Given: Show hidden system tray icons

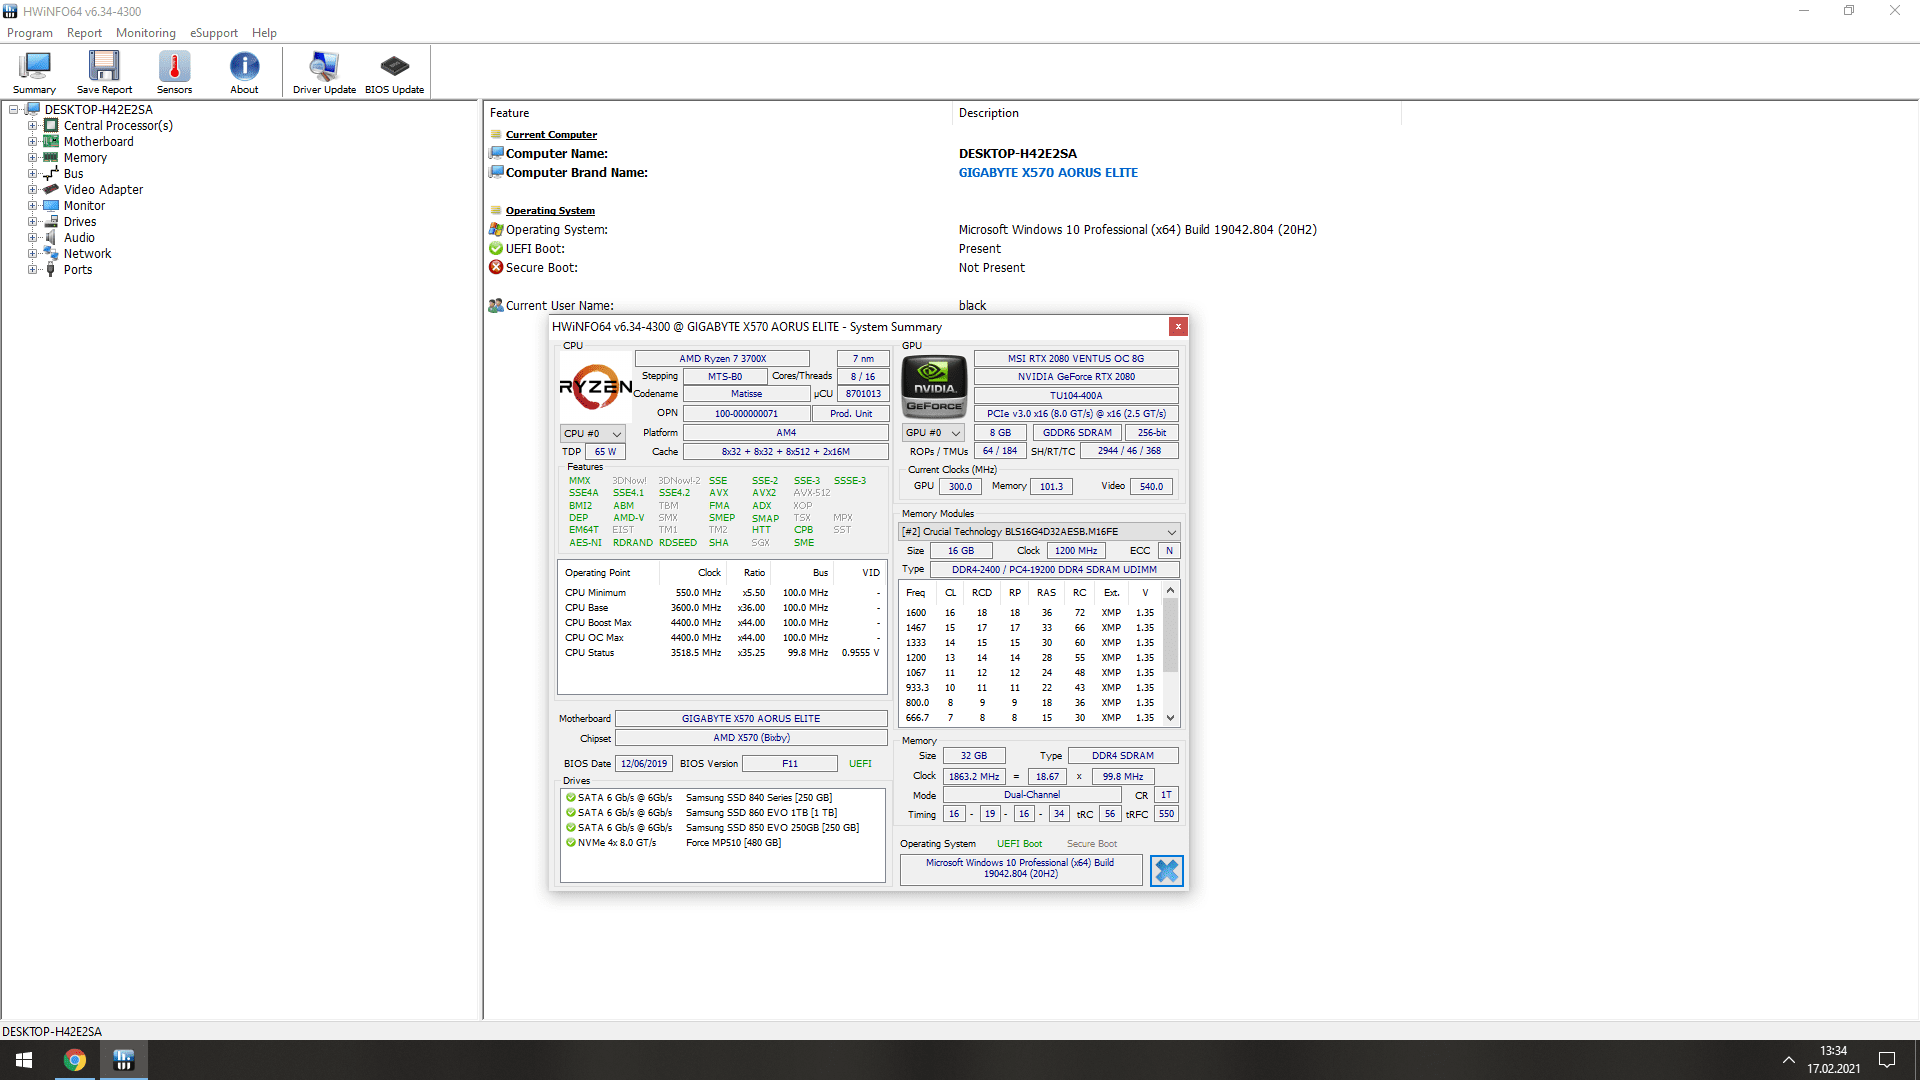Looking at the screenshot, I should [x=1788, y=1060].
